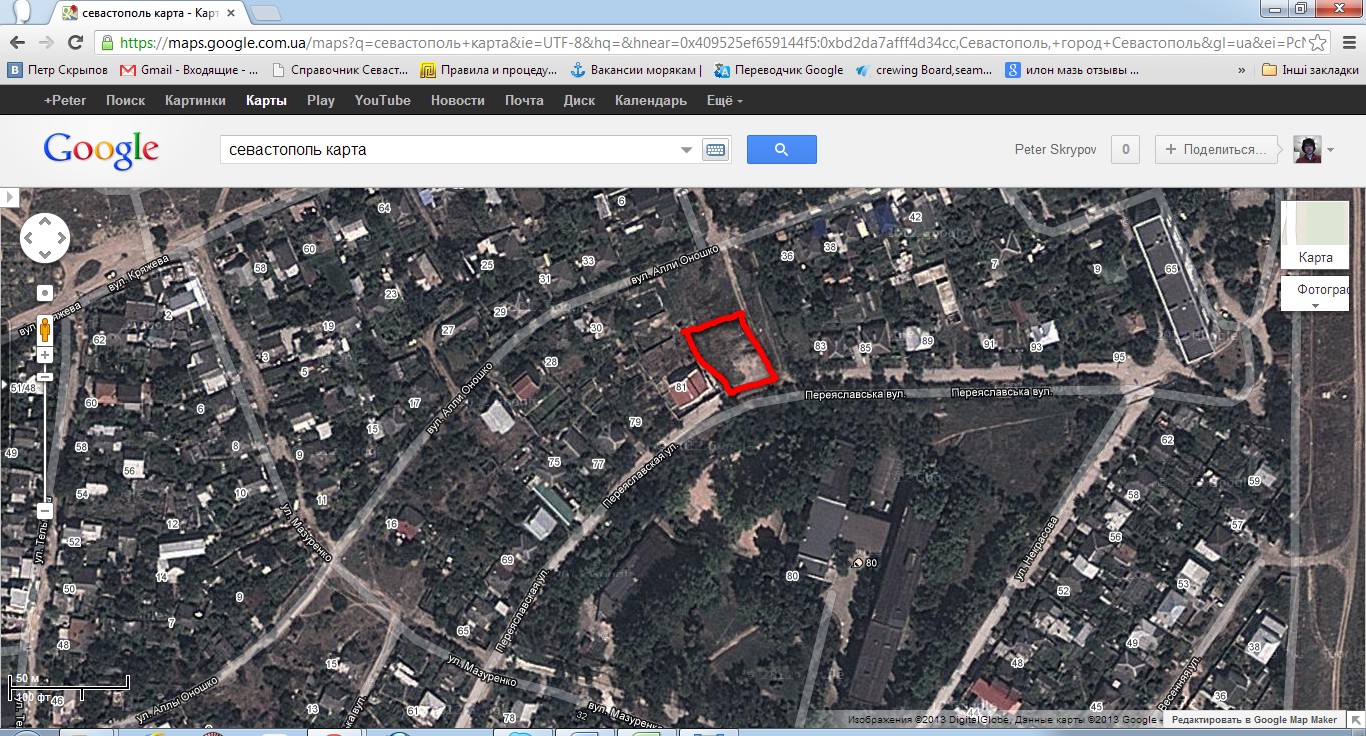Open Редактировать в Google Map Maker link

[1254, 720]
